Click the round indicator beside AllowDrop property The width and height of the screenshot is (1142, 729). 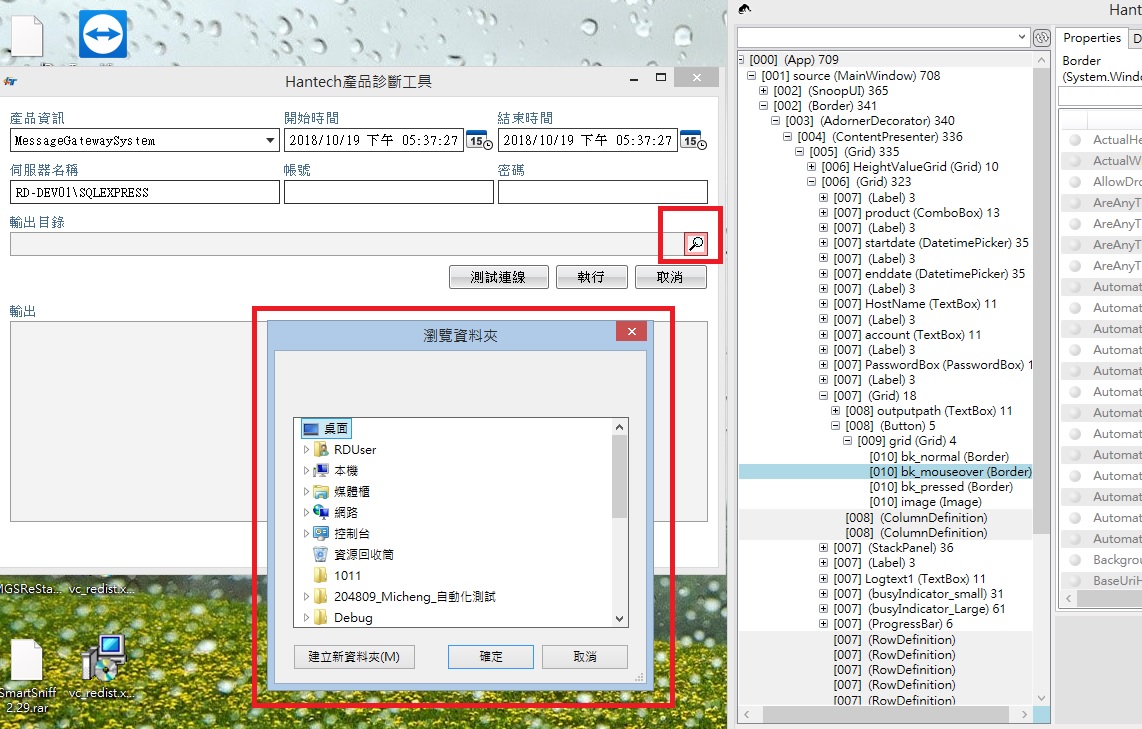(x=1075, y=182)
